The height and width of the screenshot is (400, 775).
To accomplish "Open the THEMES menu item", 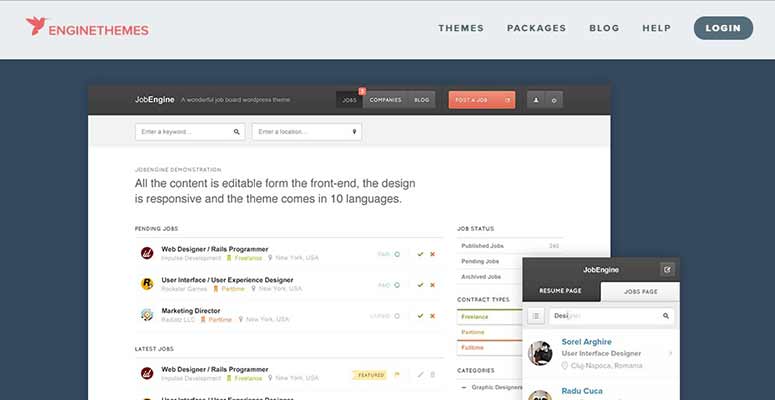I will click(461, 28).
